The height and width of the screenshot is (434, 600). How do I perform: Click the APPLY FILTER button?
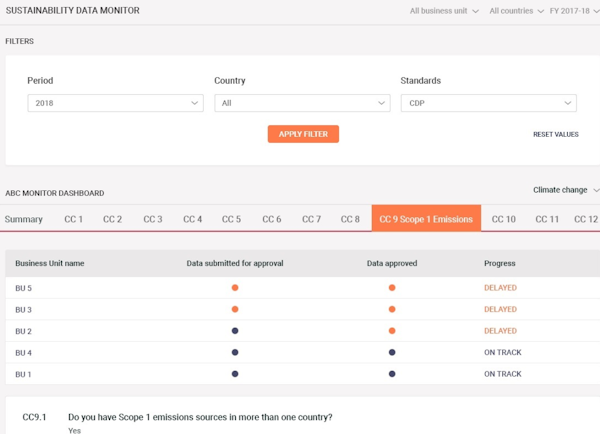click(303, 134)
